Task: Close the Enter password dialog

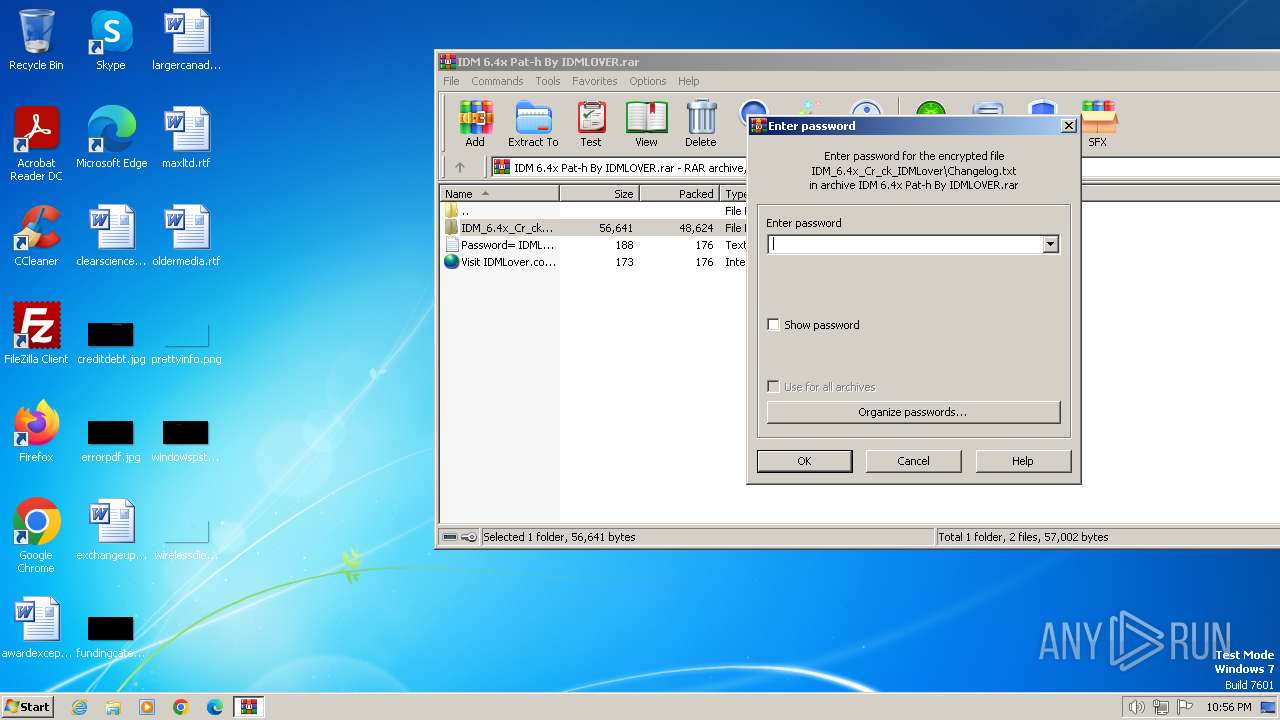Action: coord(1068,126)
